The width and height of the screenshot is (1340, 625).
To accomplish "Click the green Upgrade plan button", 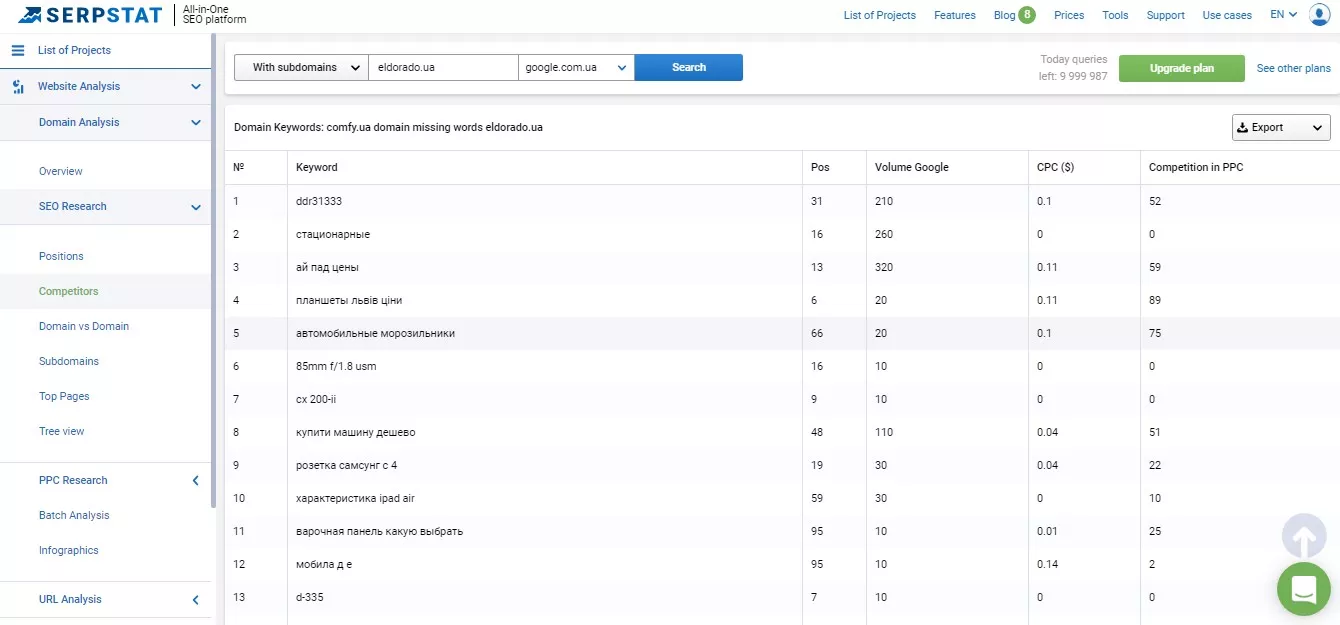I will click(1182, 68).
